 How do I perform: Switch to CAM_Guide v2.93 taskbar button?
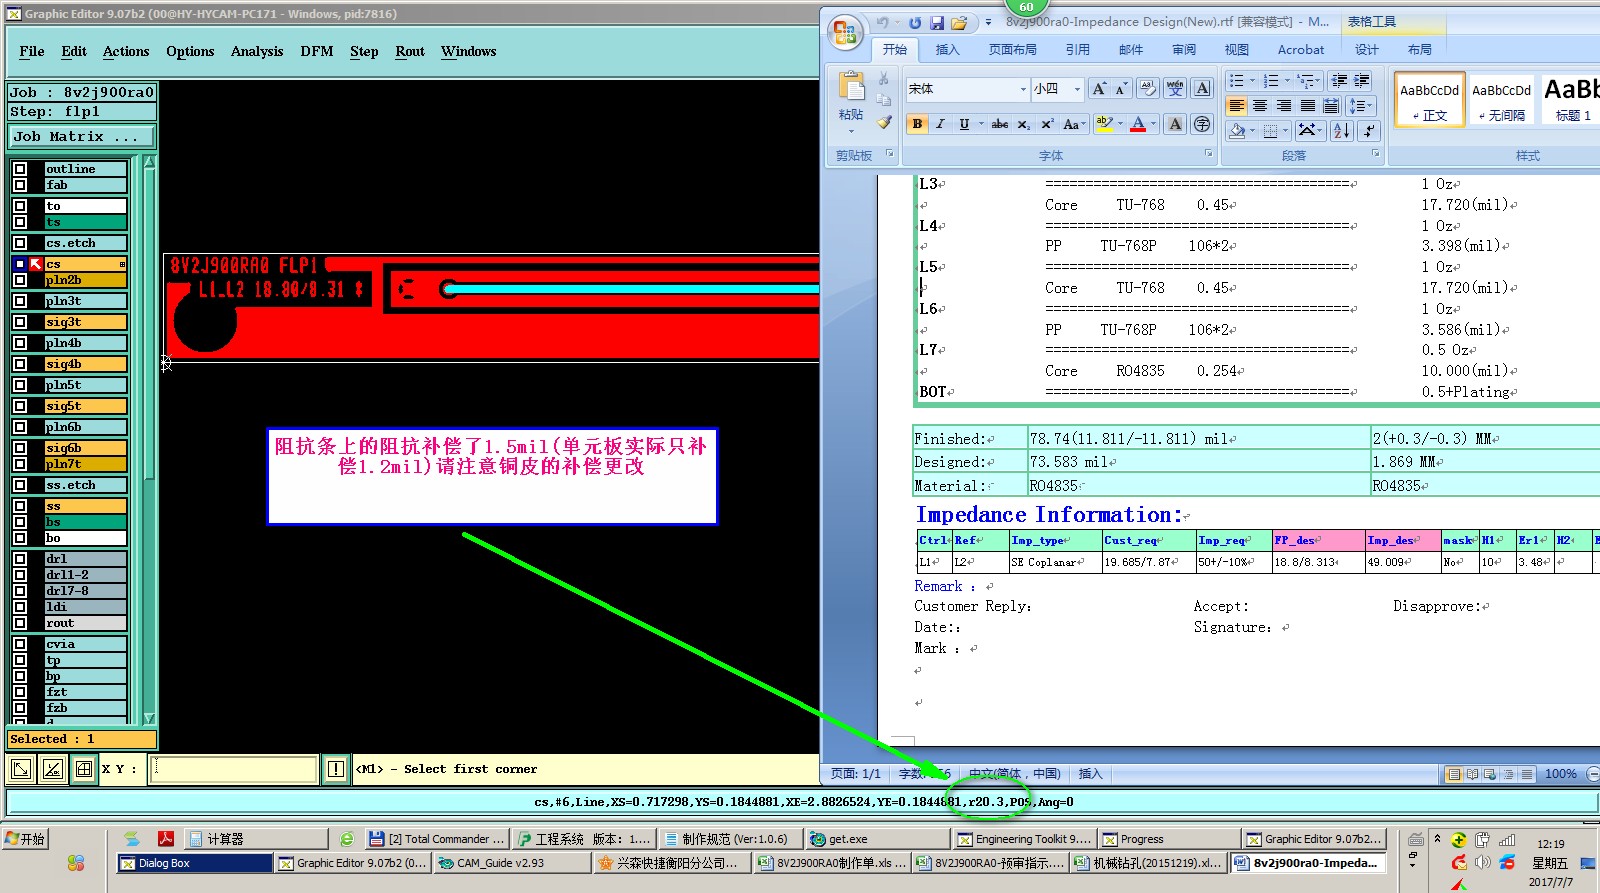512,863
